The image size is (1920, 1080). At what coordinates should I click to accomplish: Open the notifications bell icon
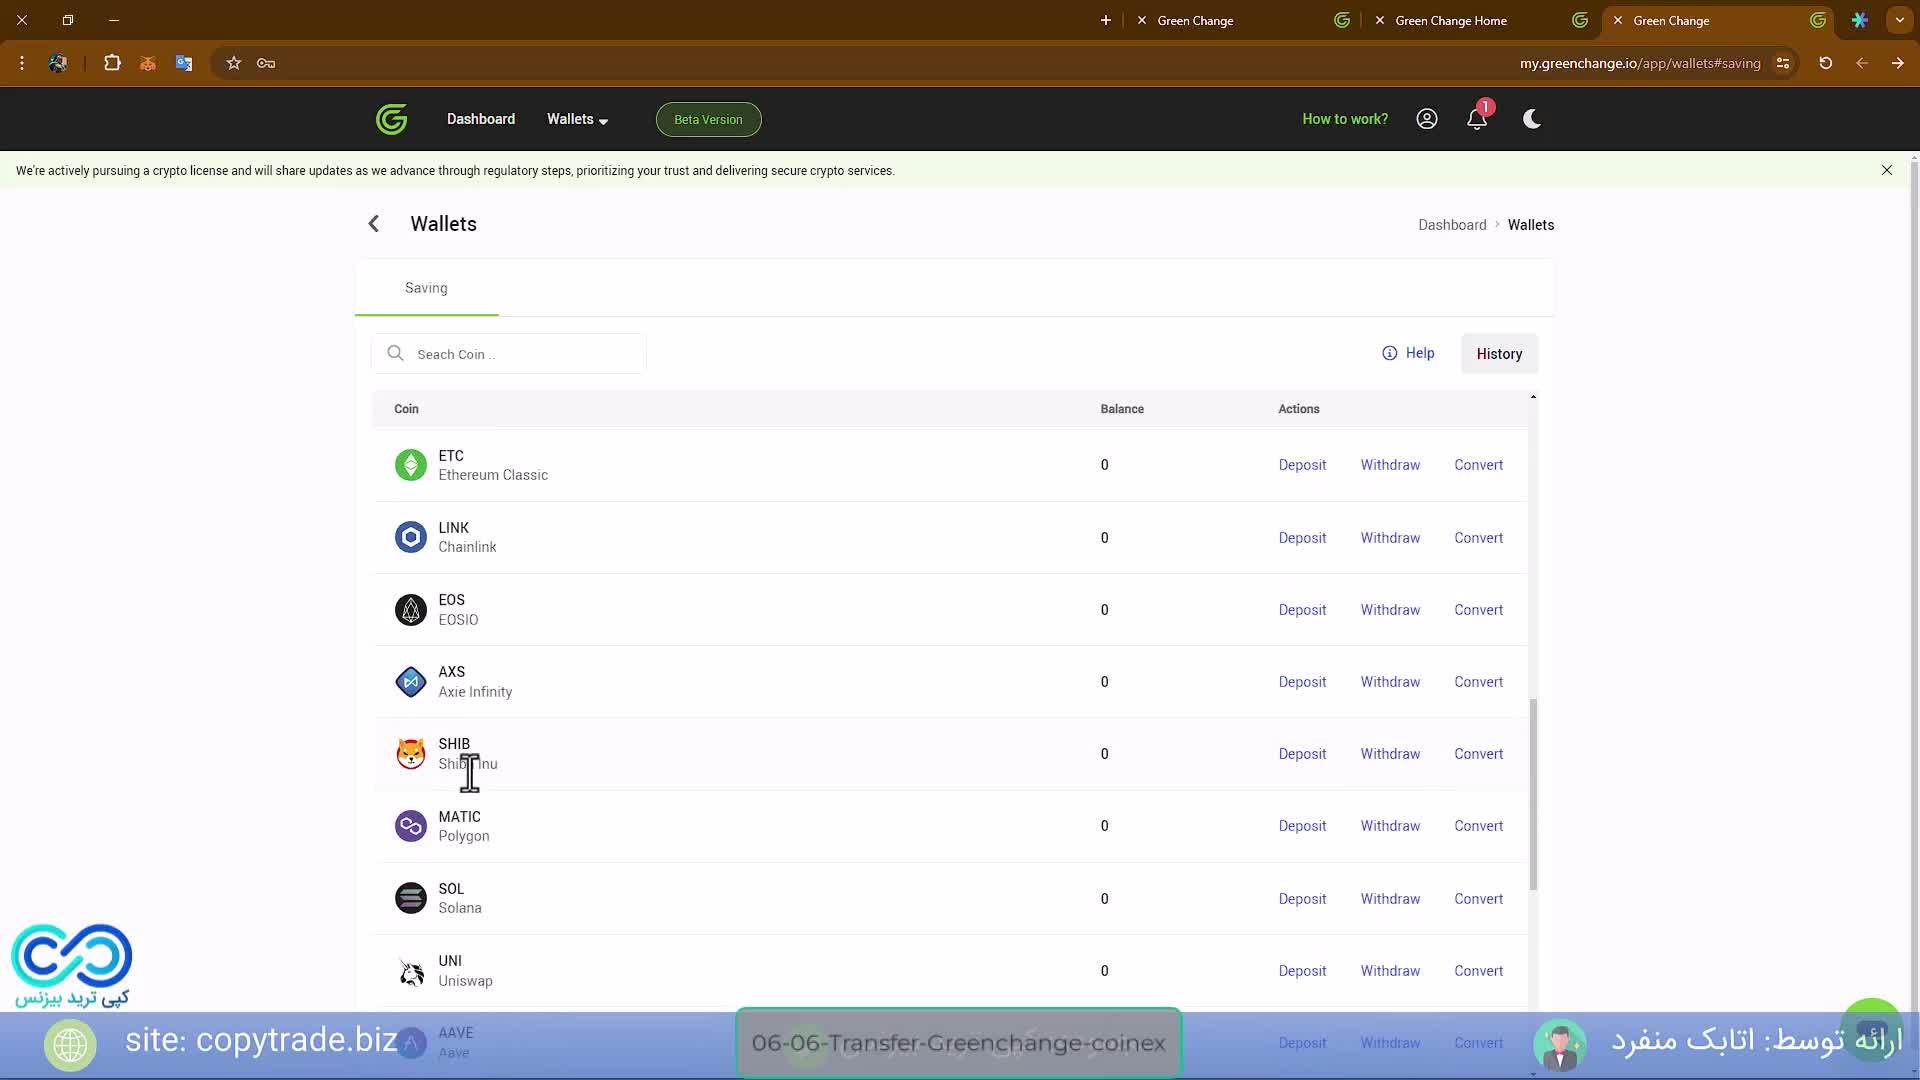coord(1477,119)
